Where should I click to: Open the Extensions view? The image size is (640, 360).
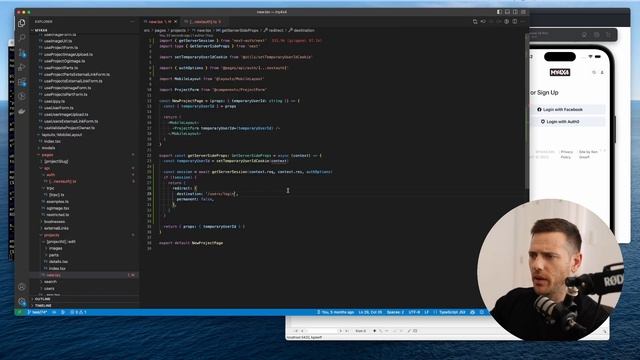pyautogui.click(x=22, y=82)
